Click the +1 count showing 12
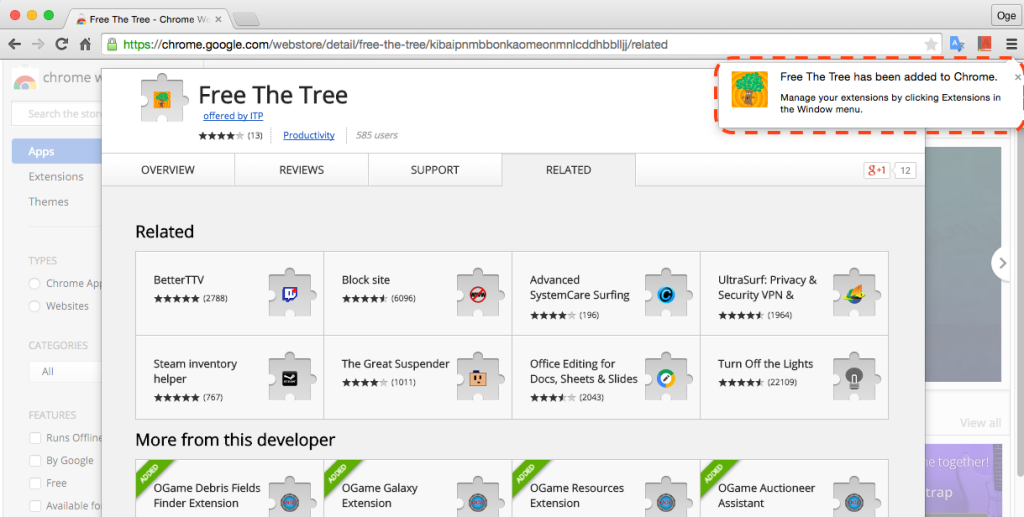The height and width of the screenshot is (517, 1024). 904,170
